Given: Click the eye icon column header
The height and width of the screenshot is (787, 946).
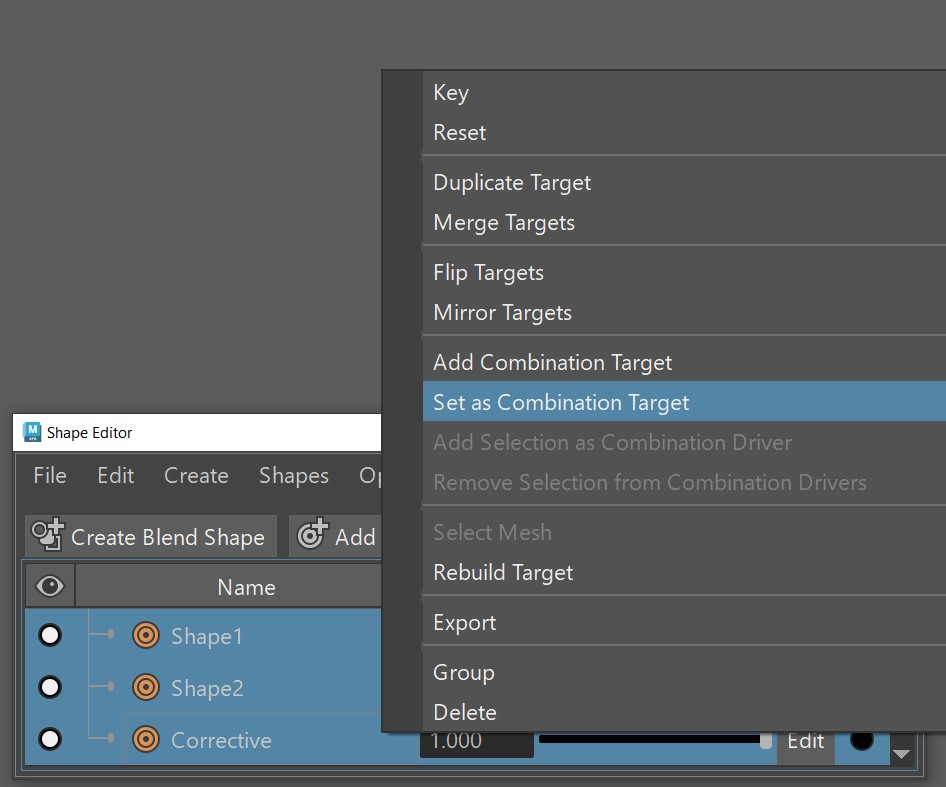Looking at the screenshot, I should [x=49, y=586].
